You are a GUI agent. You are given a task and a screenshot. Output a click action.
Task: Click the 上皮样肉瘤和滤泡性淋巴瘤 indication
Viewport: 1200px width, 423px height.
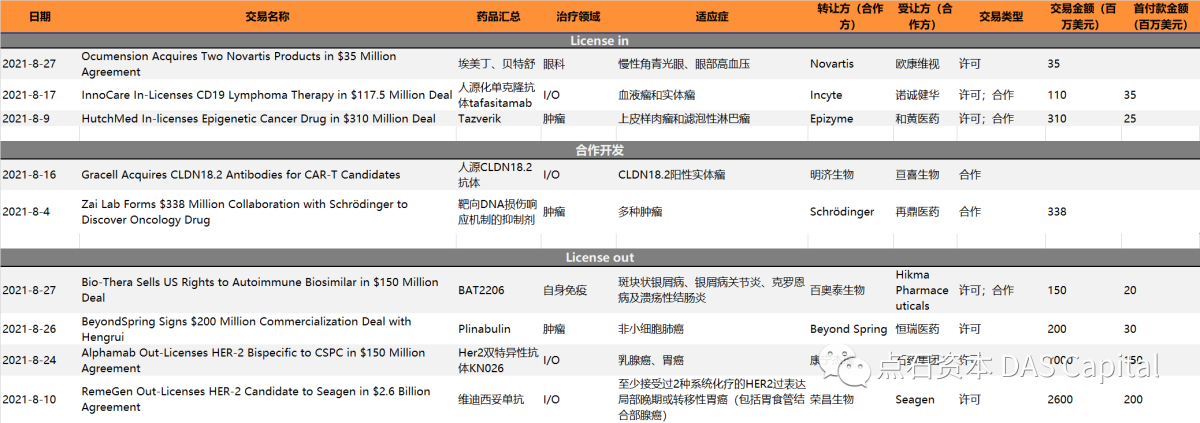[684, 119]
